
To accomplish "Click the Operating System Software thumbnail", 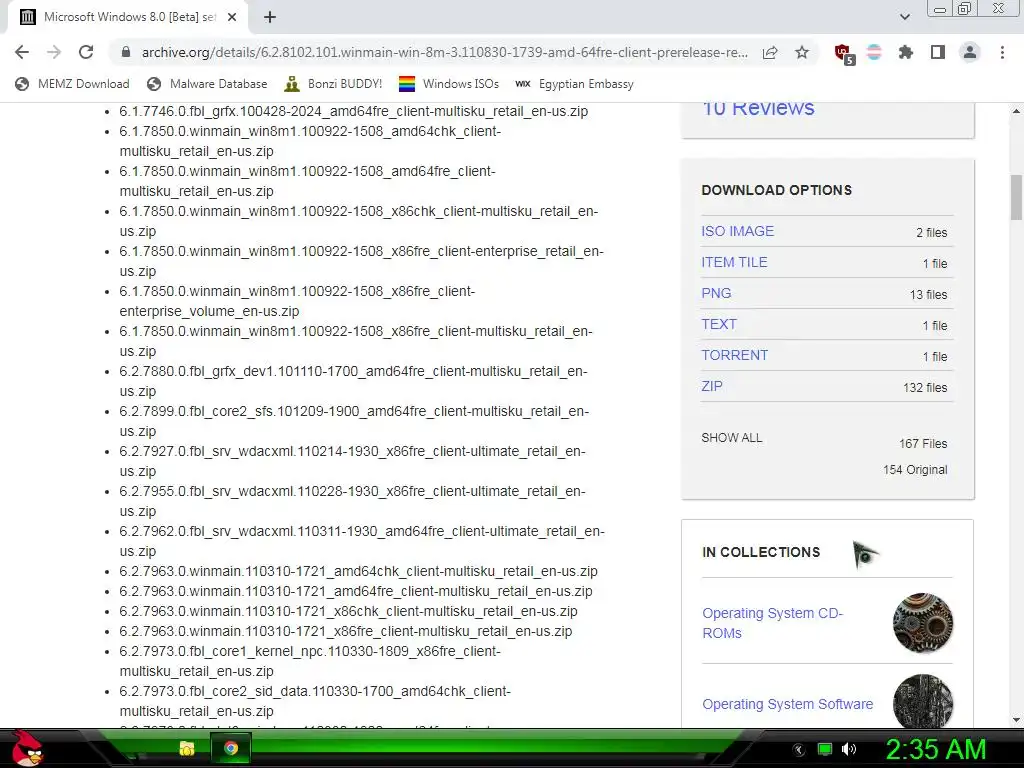I will click(x=923, y=701).
